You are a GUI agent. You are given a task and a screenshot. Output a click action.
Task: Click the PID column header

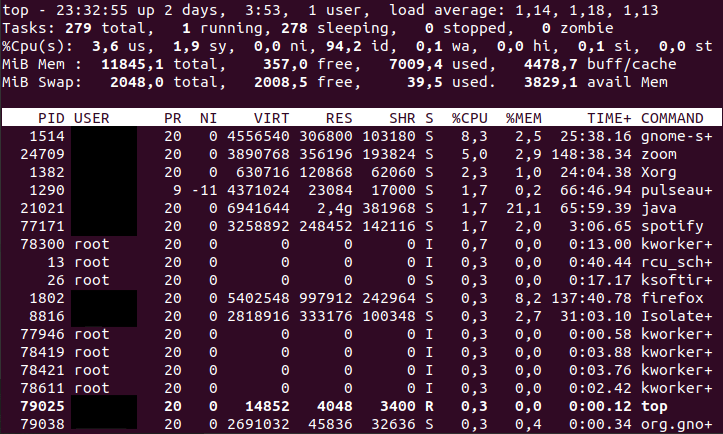(x=51, y=119)
